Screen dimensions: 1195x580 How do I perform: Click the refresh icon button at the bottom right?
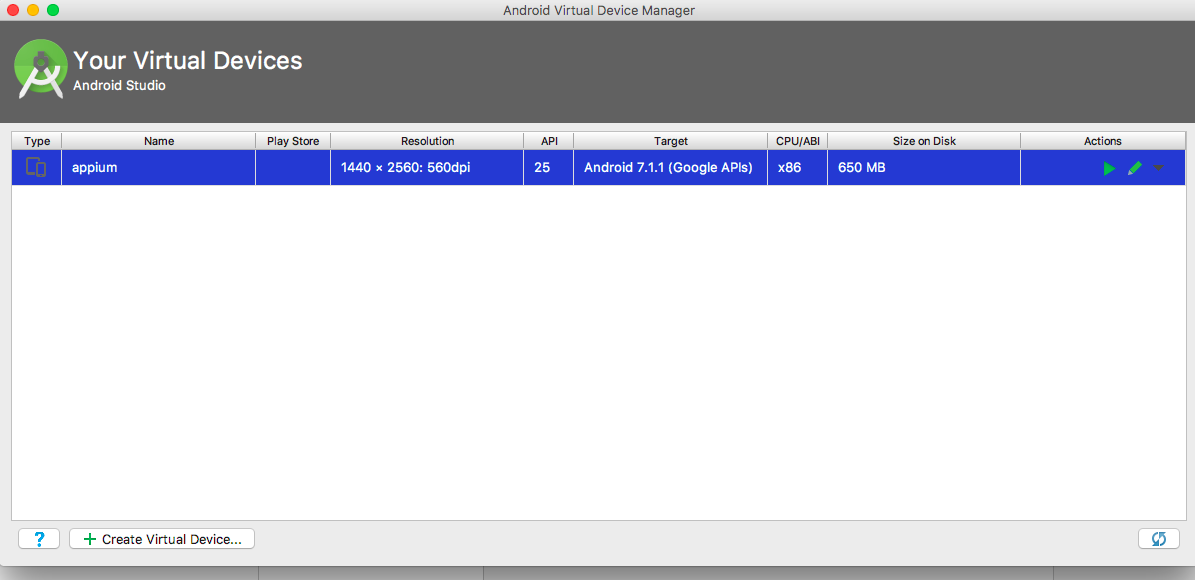point(1158,539)
